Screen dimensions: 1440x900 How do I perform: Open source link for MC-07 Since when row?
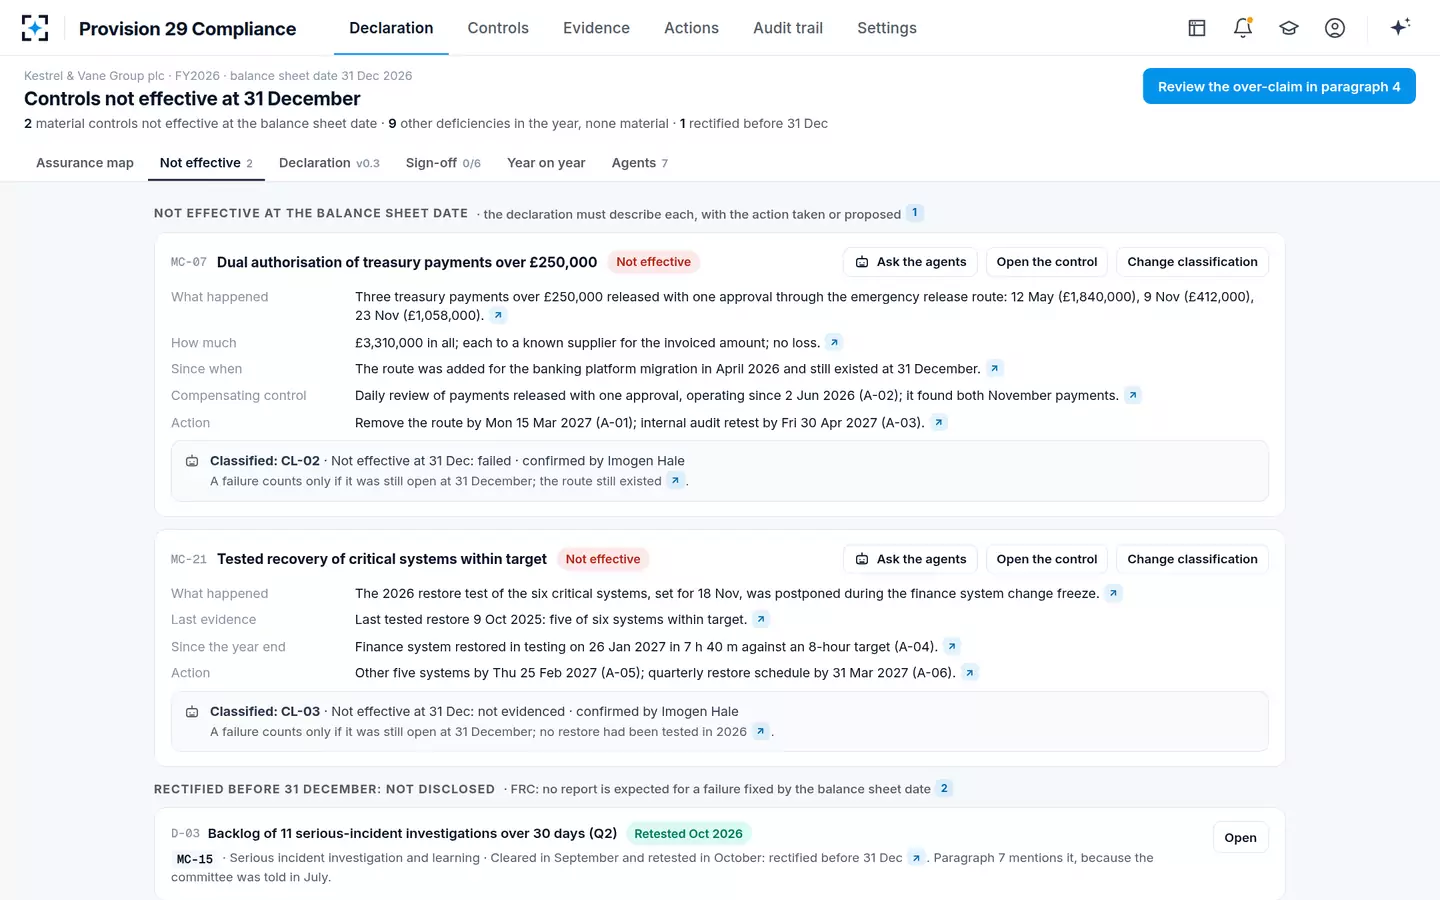994,369
